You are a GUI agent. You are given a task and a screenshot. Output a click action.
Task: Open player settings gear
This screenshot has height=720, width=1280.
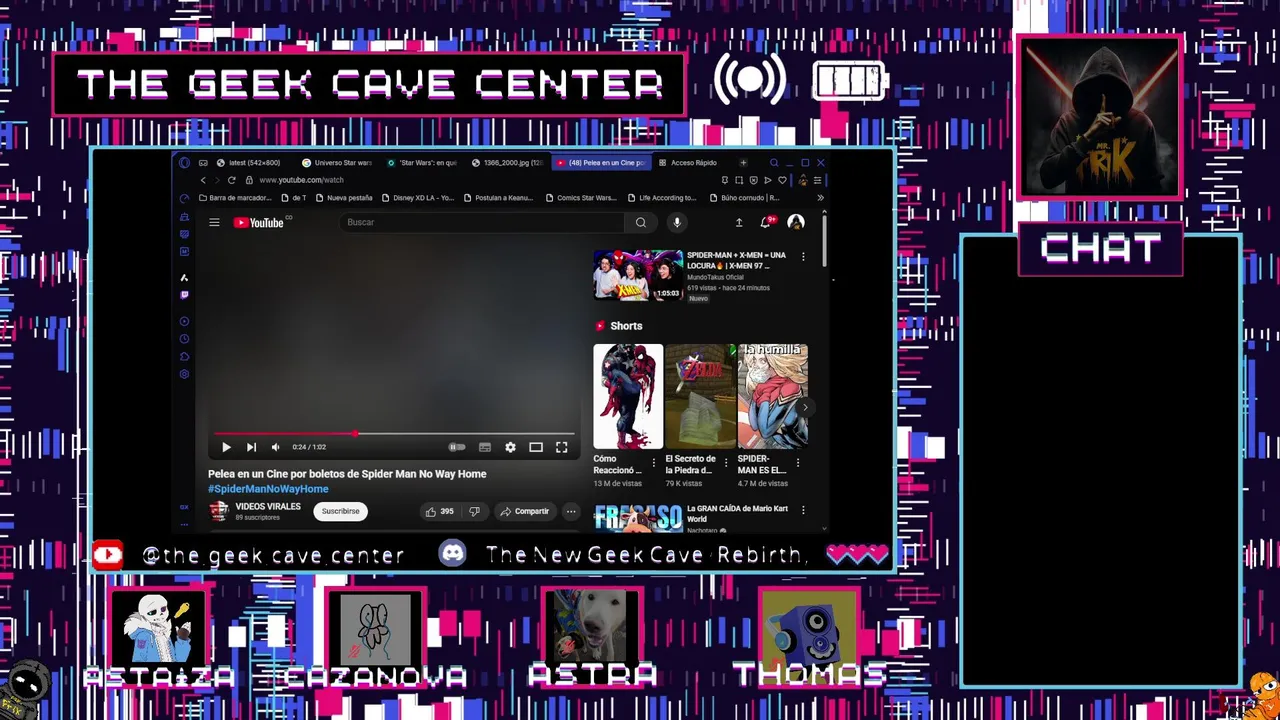tap(510, 447)
